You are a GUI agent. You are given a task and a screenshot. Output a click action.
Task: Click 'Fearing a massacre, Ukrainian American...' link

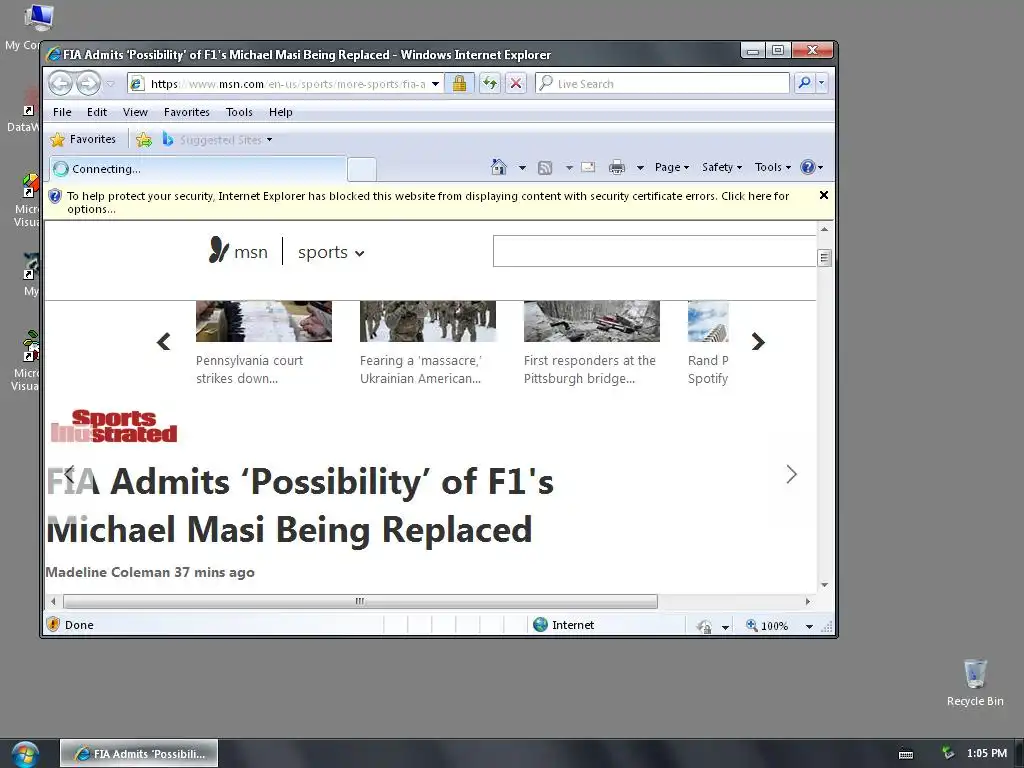(x=421, y=370)
